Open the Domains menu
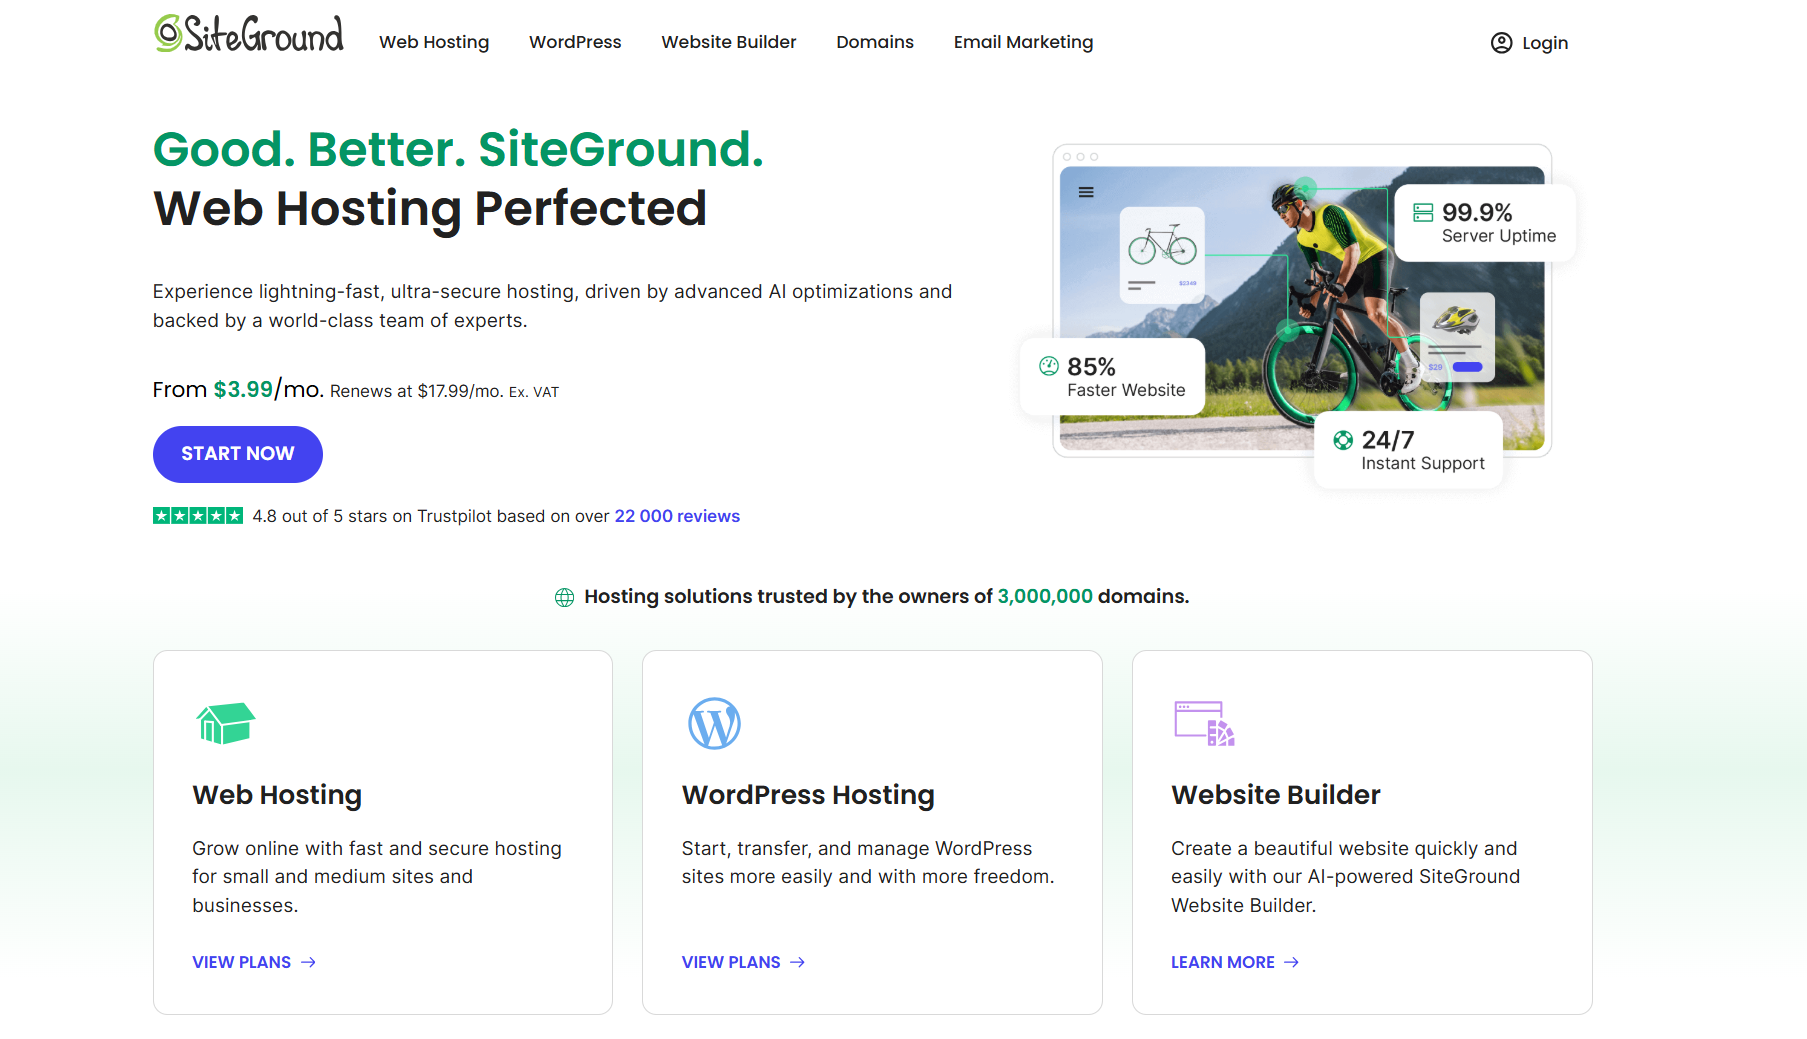 click(874, 42)
